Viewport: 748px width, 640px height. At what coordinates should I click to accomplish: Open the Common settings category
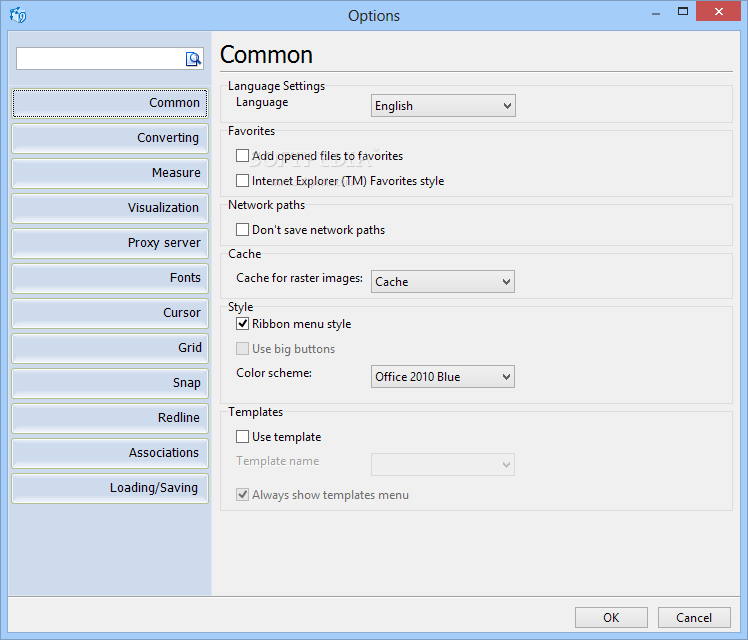pyautogui.click(x=110, y=103)
